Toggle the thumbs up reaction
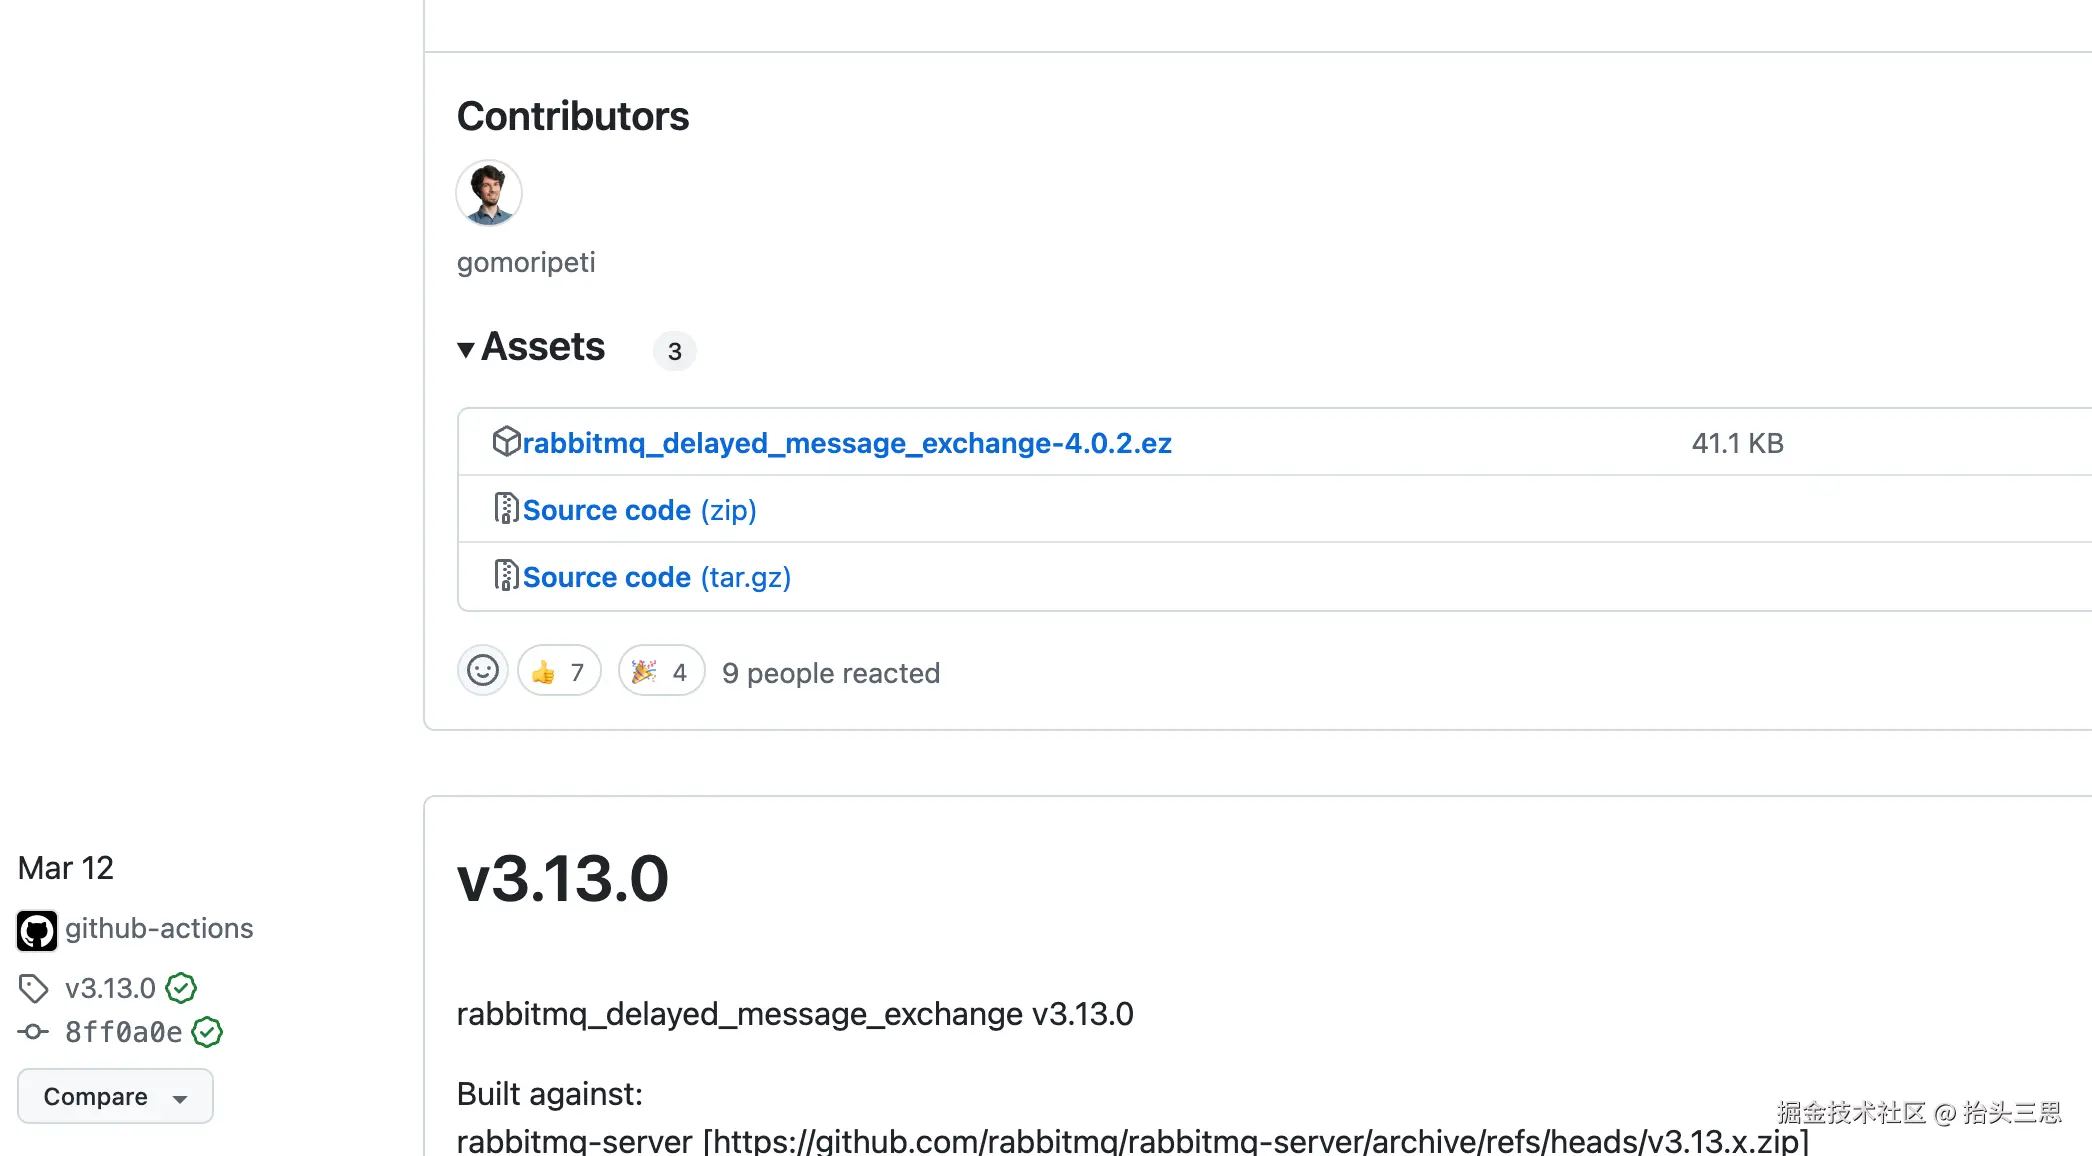Viewport: 2092px width, 1156px height. tap(559, 671)
